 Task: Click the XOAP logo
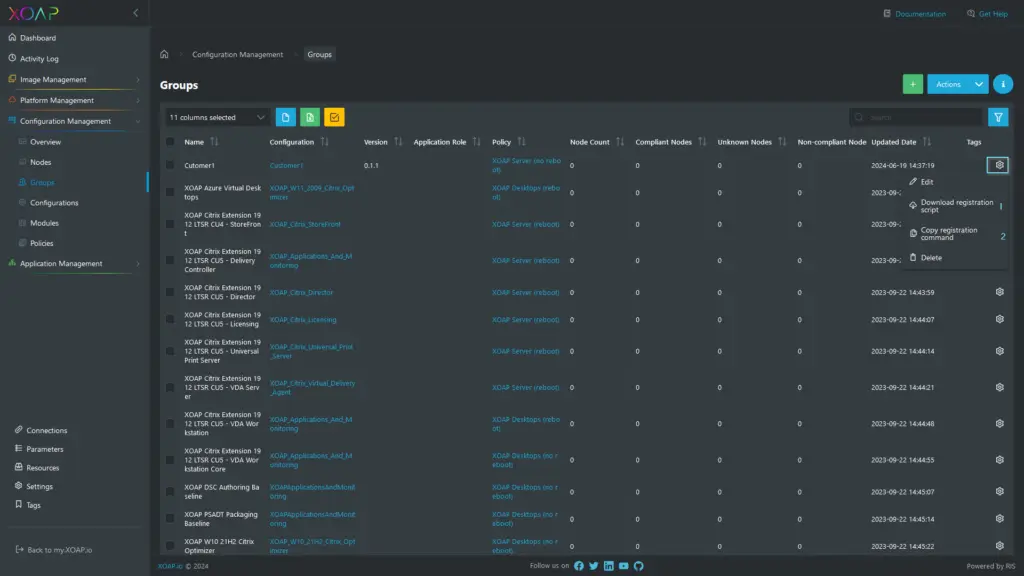pyautogui.click(x=33, y=13)
